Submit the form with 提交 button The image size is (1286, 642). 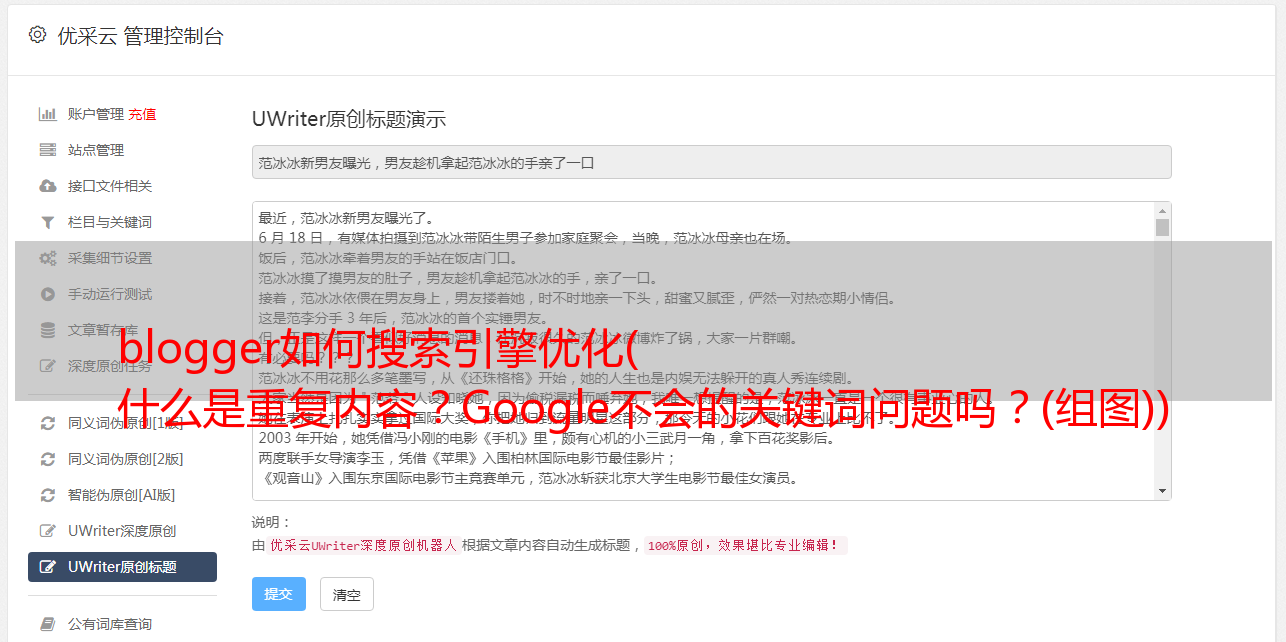click(278, 594)
